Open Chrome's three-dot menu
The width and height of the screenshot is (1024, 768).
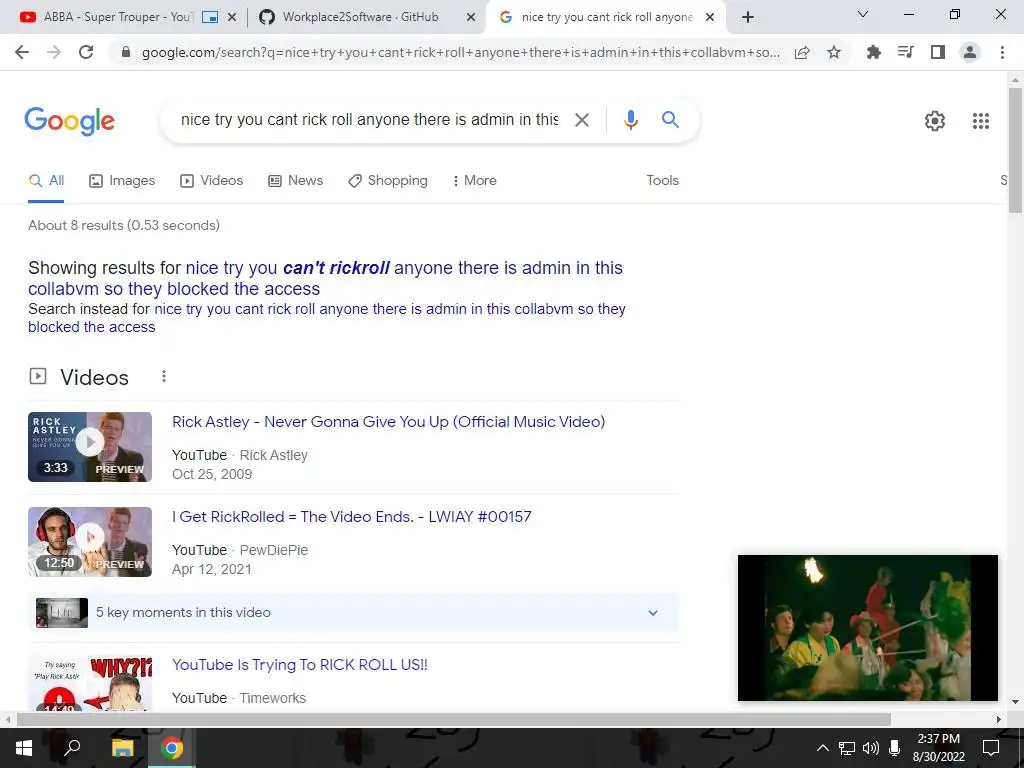1002,52
